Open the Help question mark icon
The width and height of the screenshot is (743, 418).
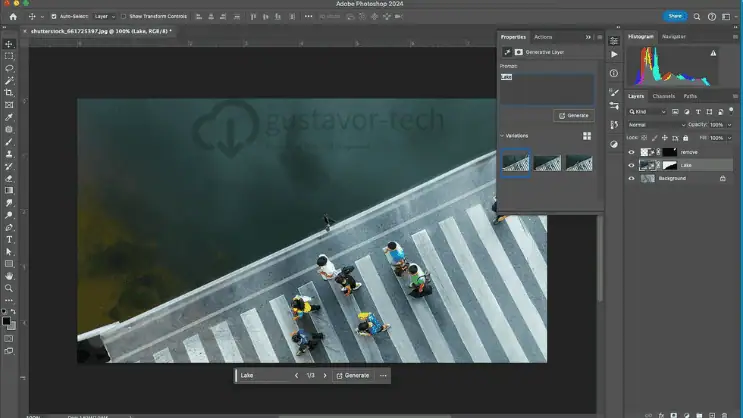click(712, 17)
